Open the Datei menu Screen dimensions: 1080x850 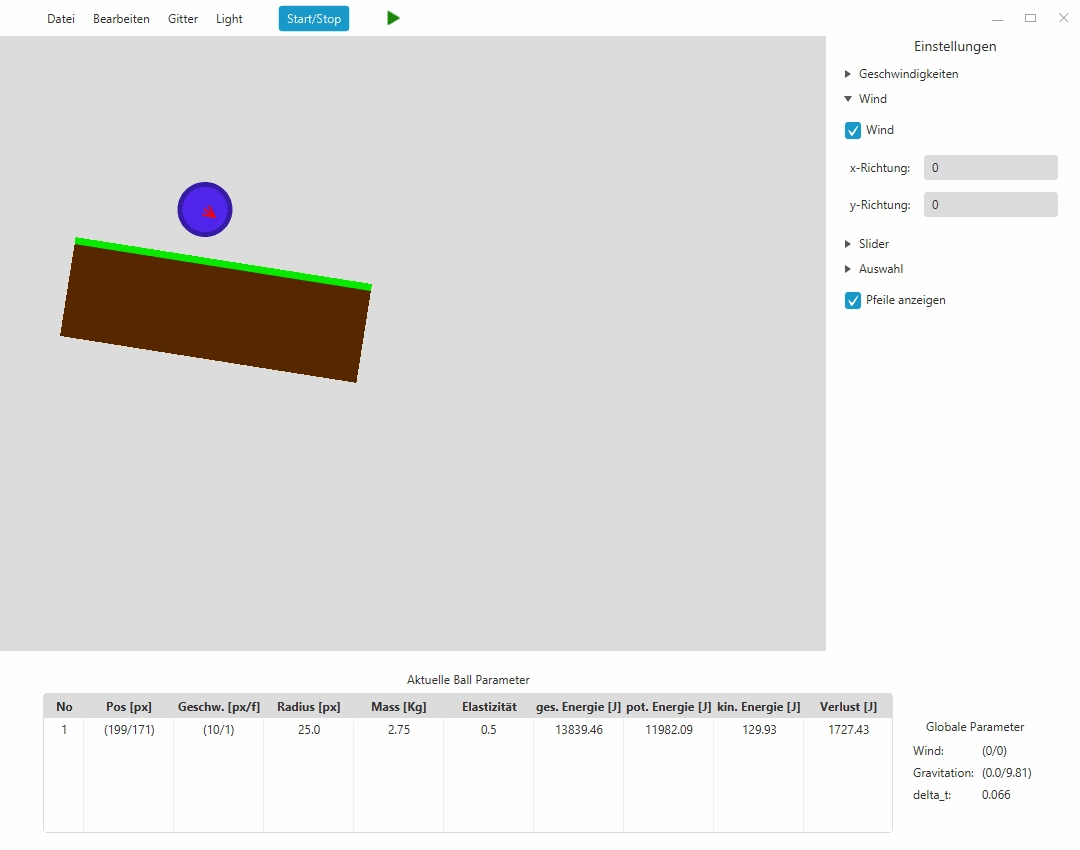61,19
